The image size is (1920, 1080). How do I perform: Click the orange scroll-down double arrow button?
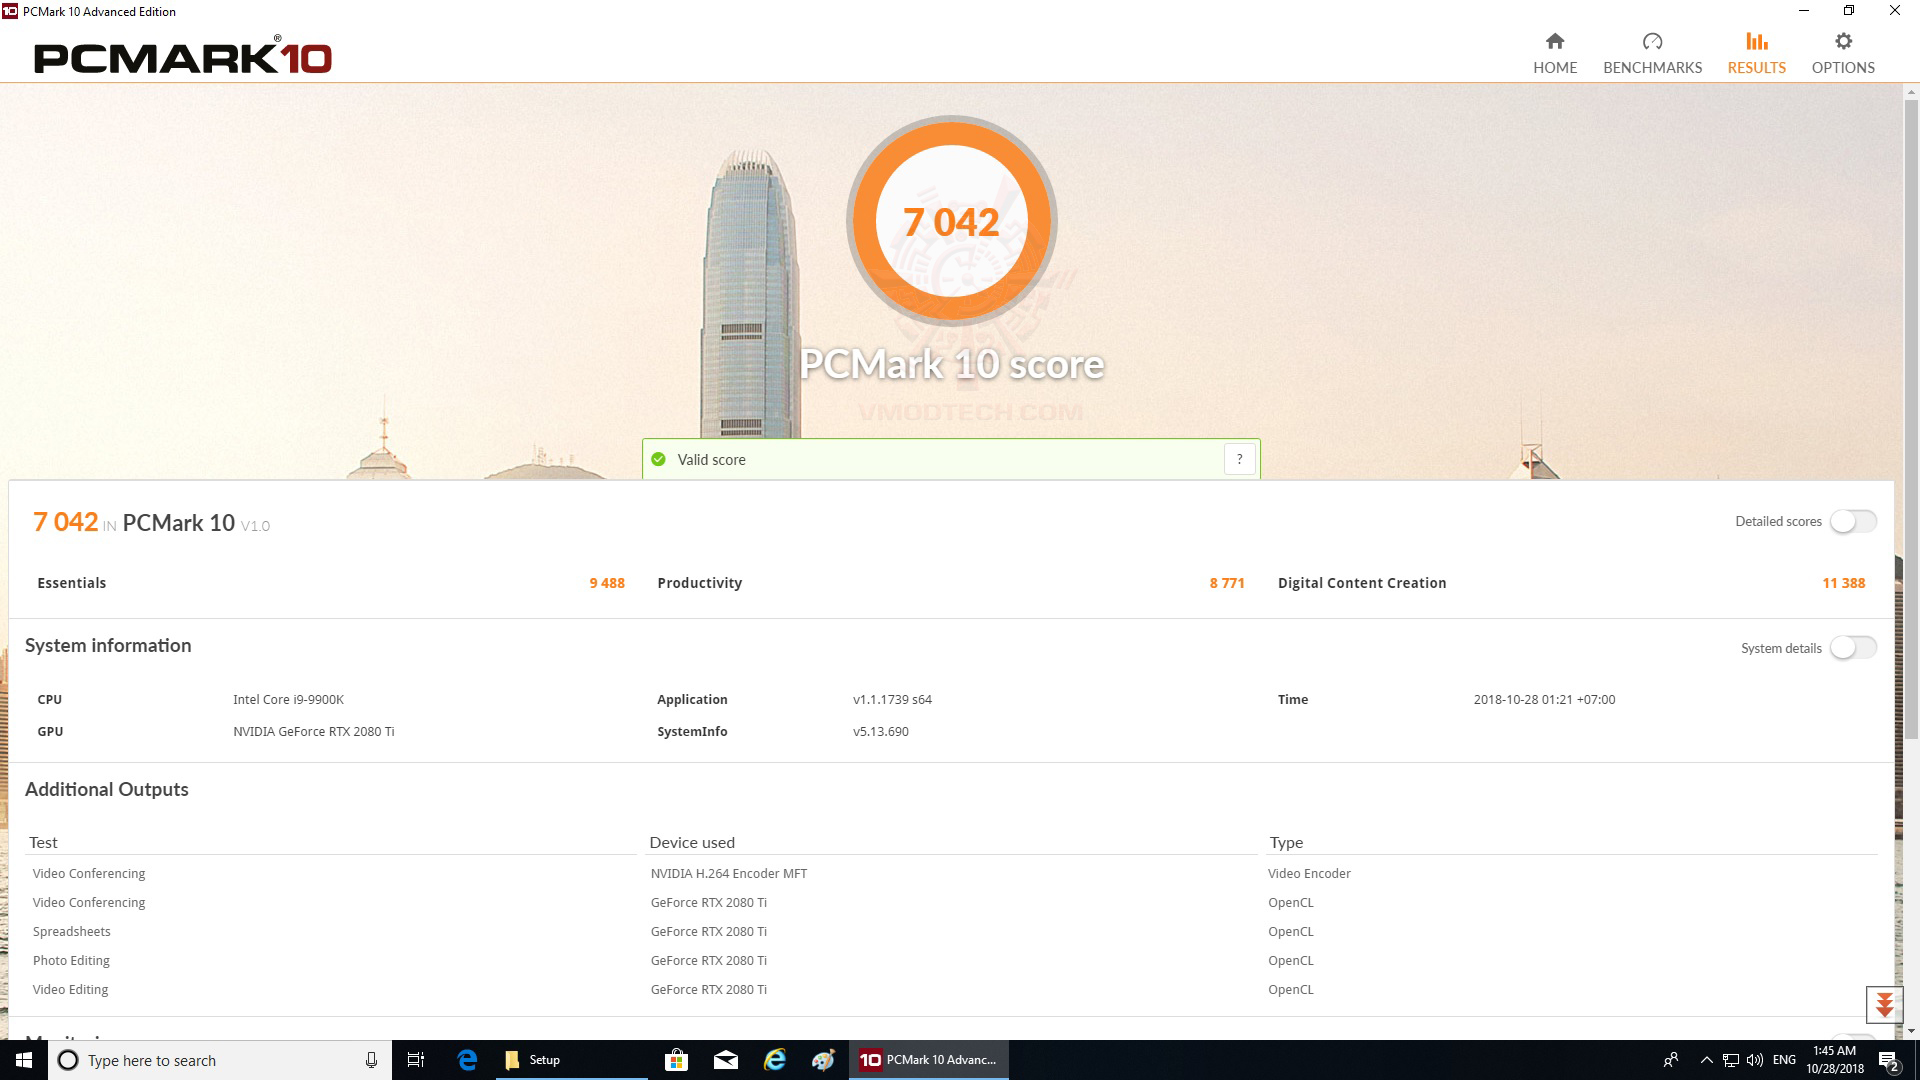coord(1884,1005)
